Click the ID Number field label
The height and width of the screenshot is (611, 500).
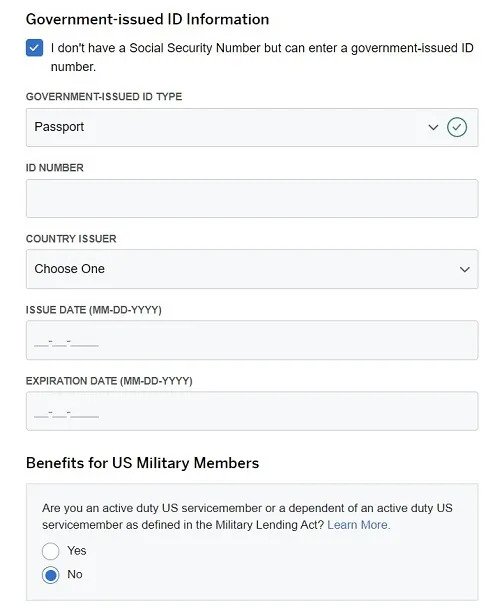[x=55, y=168]
